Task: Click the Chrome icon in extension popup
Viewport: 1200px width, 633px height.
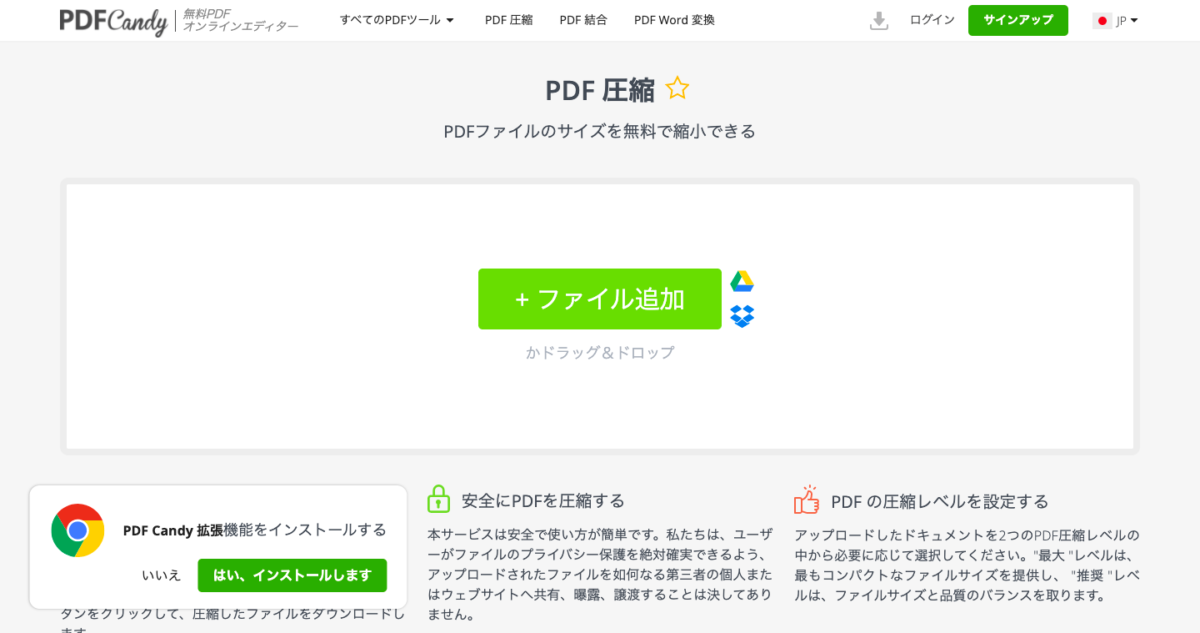Action: pos(78,530)
